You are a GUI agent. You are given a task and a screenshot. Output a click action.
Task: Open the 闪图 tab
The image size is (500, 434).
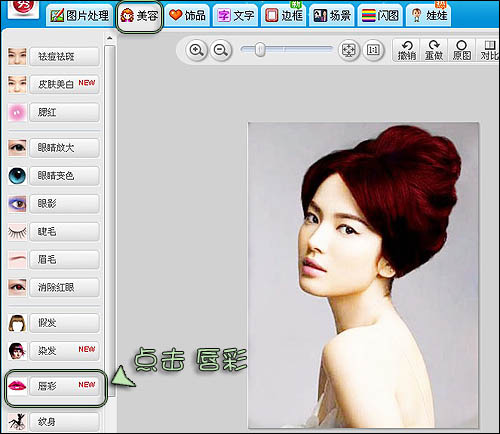tap(380, 15)
